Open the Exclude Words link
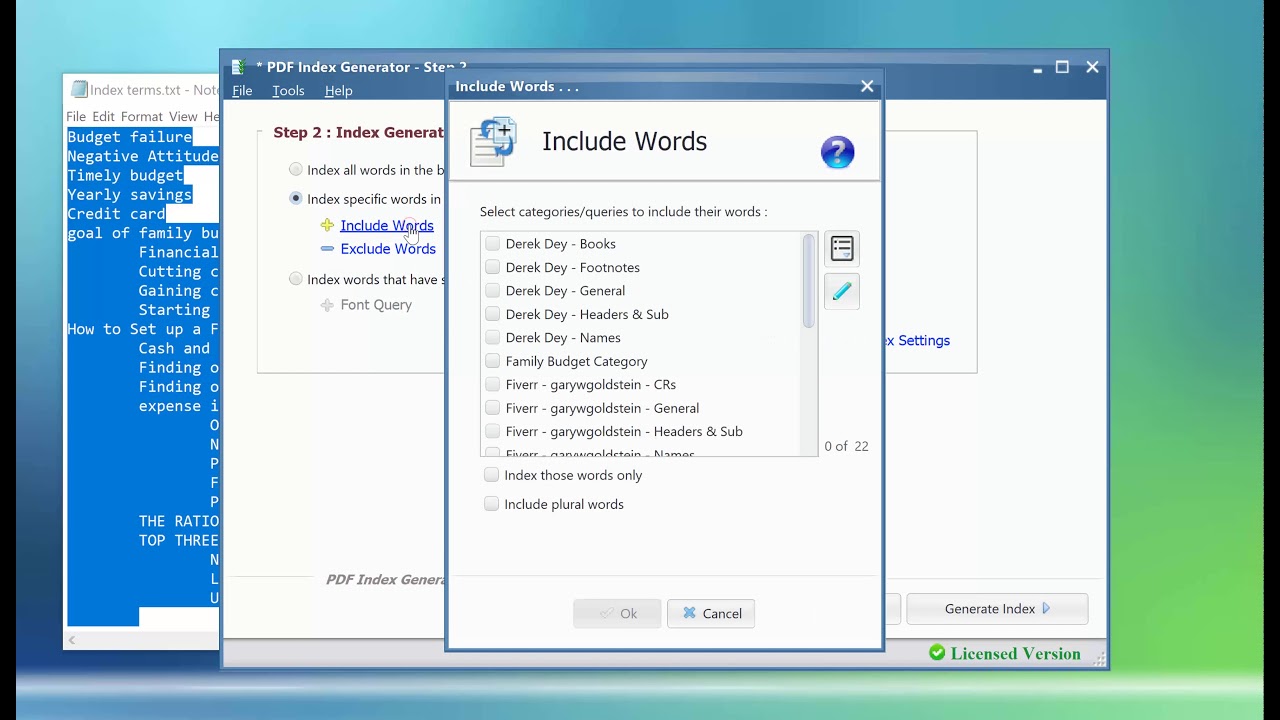 click(x=388, y=249)
